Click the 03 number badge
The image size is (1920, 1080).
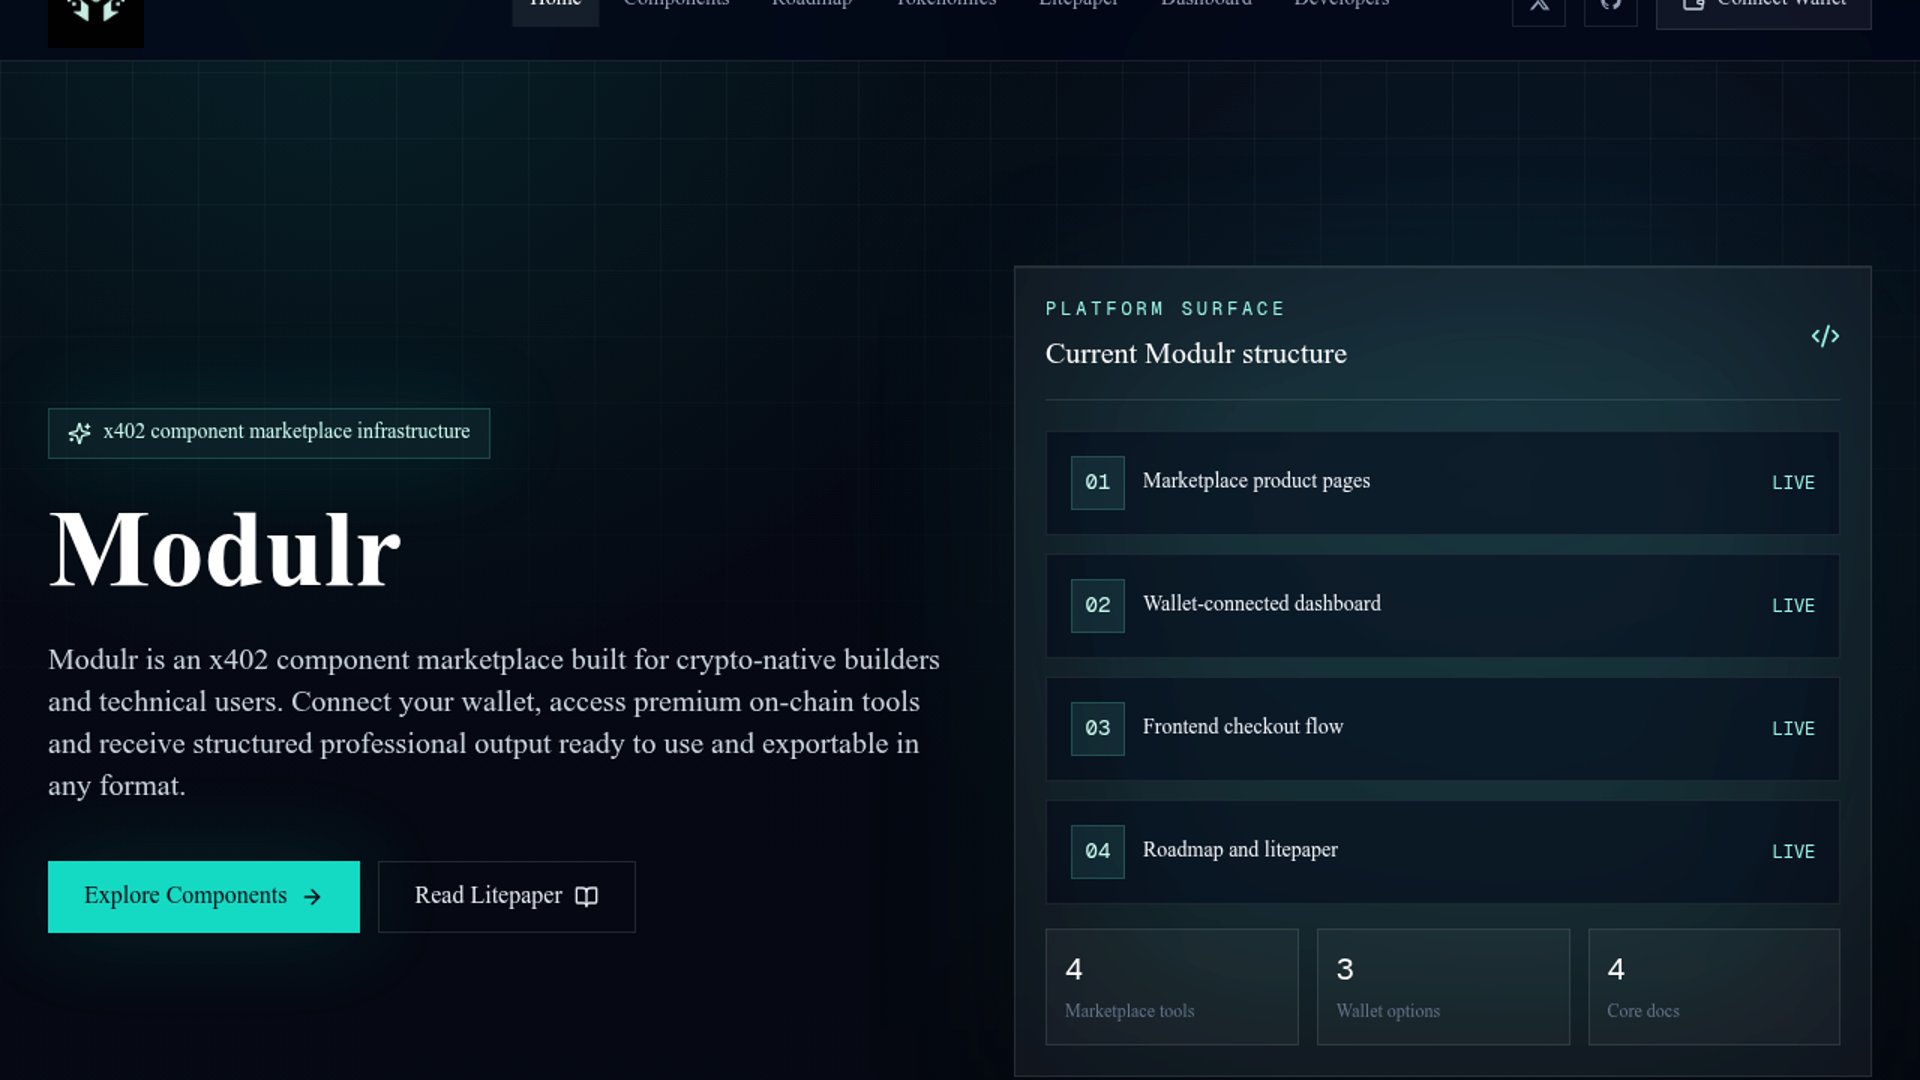[x=1097, y=729]
